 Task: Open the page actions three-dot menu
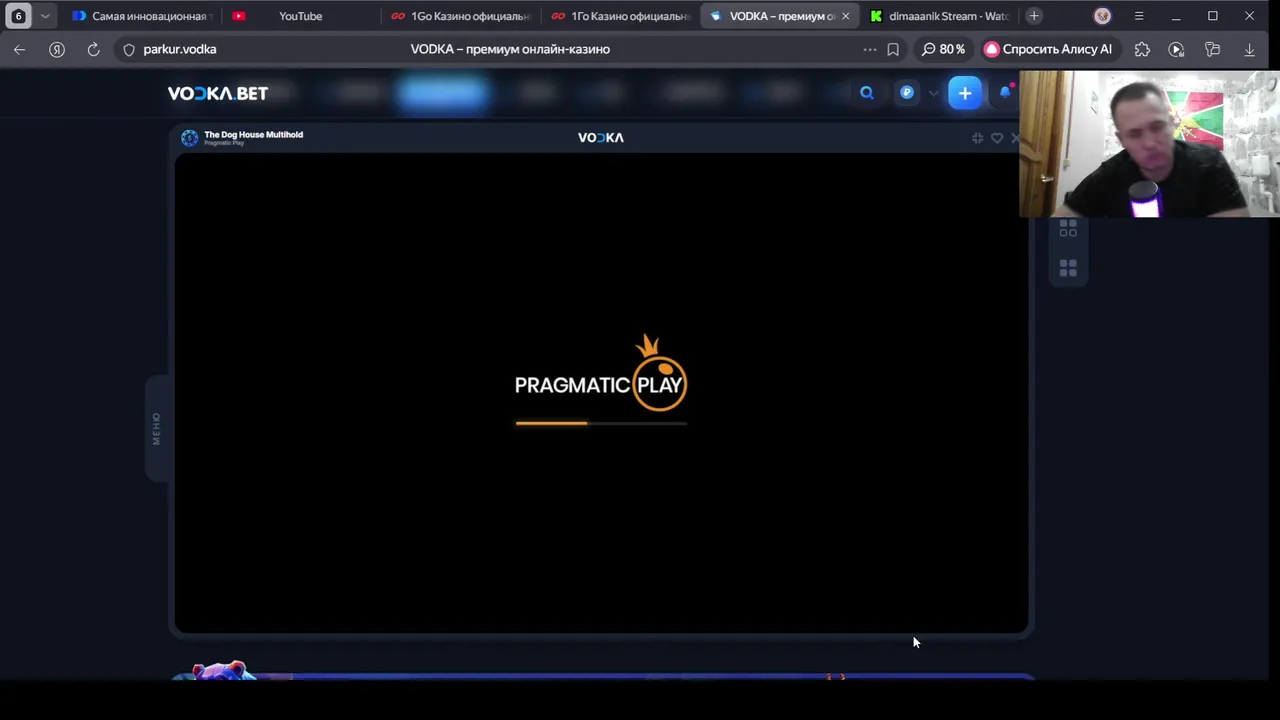tap(870, 49)
